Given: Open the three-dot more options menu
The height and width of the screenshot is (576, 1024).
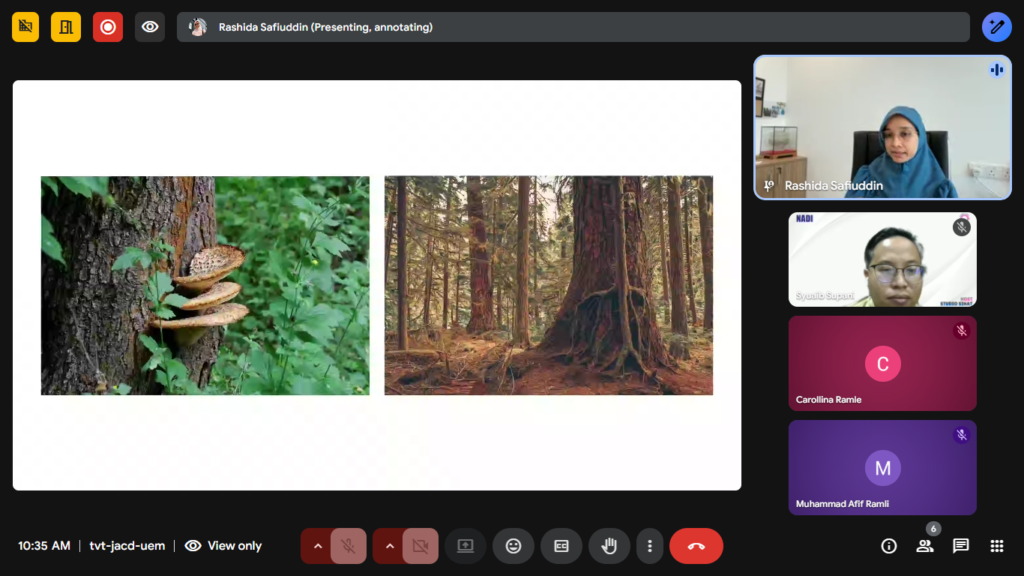Looking at the screenshot, I should coord(650,546).
